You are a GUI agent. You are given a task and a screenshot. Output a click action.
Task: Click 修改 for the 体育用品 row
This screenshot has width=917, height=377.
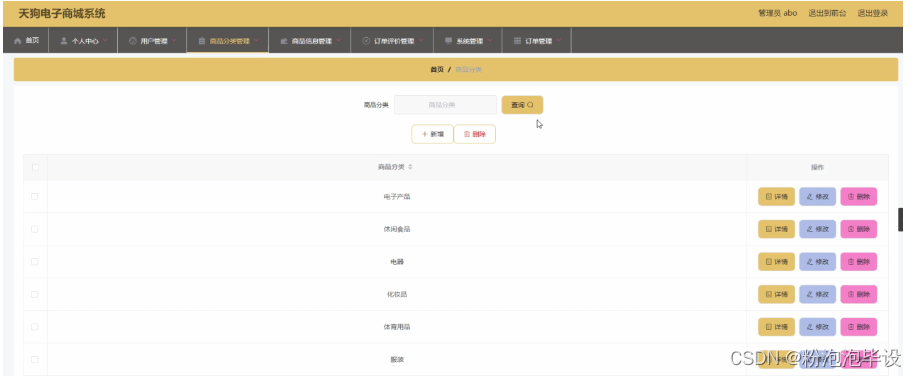pos(818,327)
